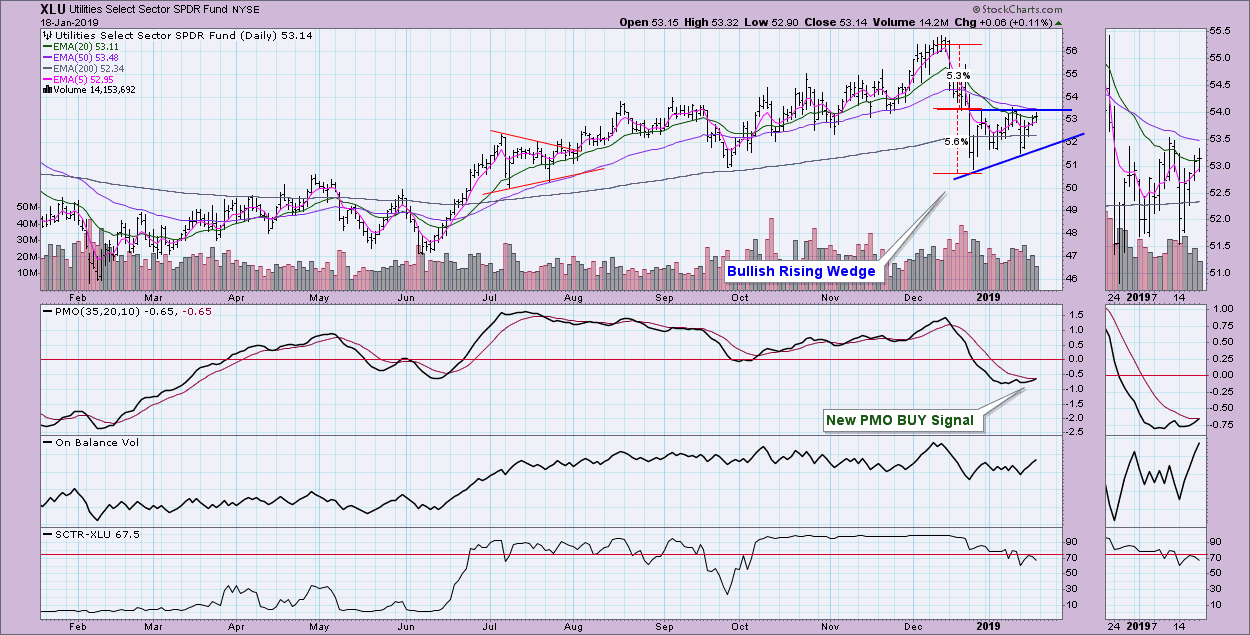Click the 46 price axis label

(1071, 278)
